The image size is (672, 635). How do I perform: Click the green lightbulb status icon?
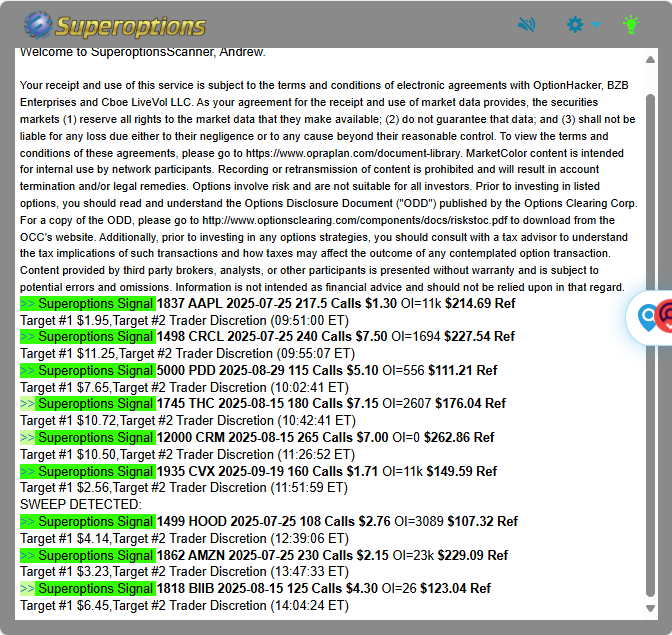click(x=630, y=24)
